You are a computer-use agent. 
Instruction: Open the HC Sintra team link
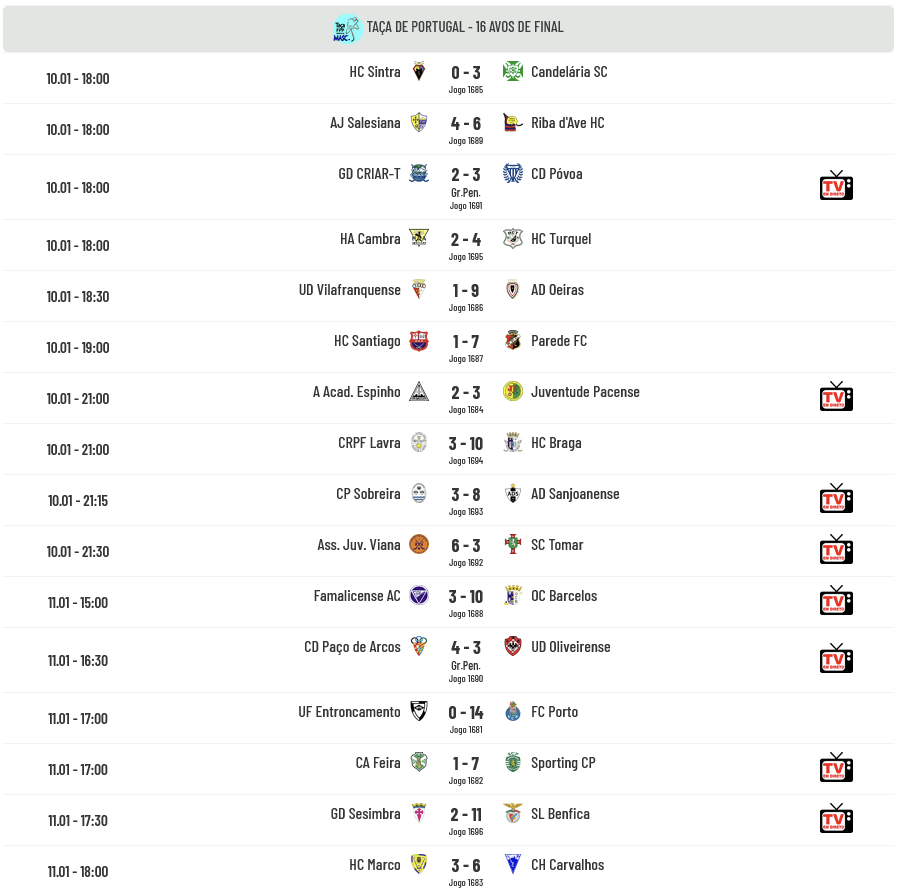[375, 72]
